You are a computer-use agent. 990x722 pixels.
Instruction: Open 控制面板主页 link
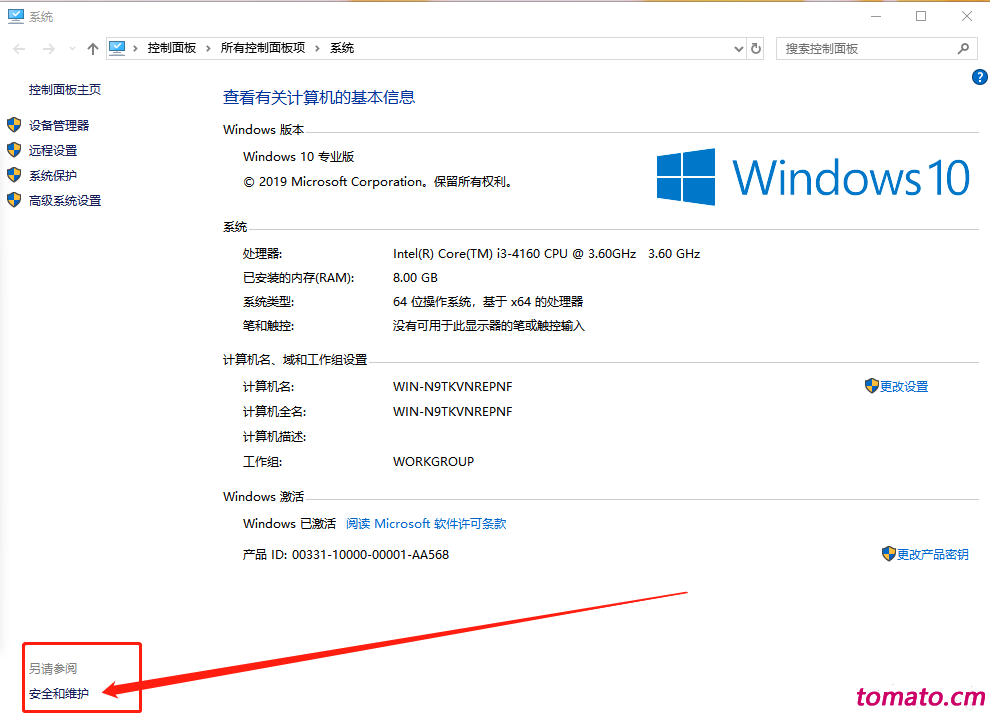click(x=64, y=90)
